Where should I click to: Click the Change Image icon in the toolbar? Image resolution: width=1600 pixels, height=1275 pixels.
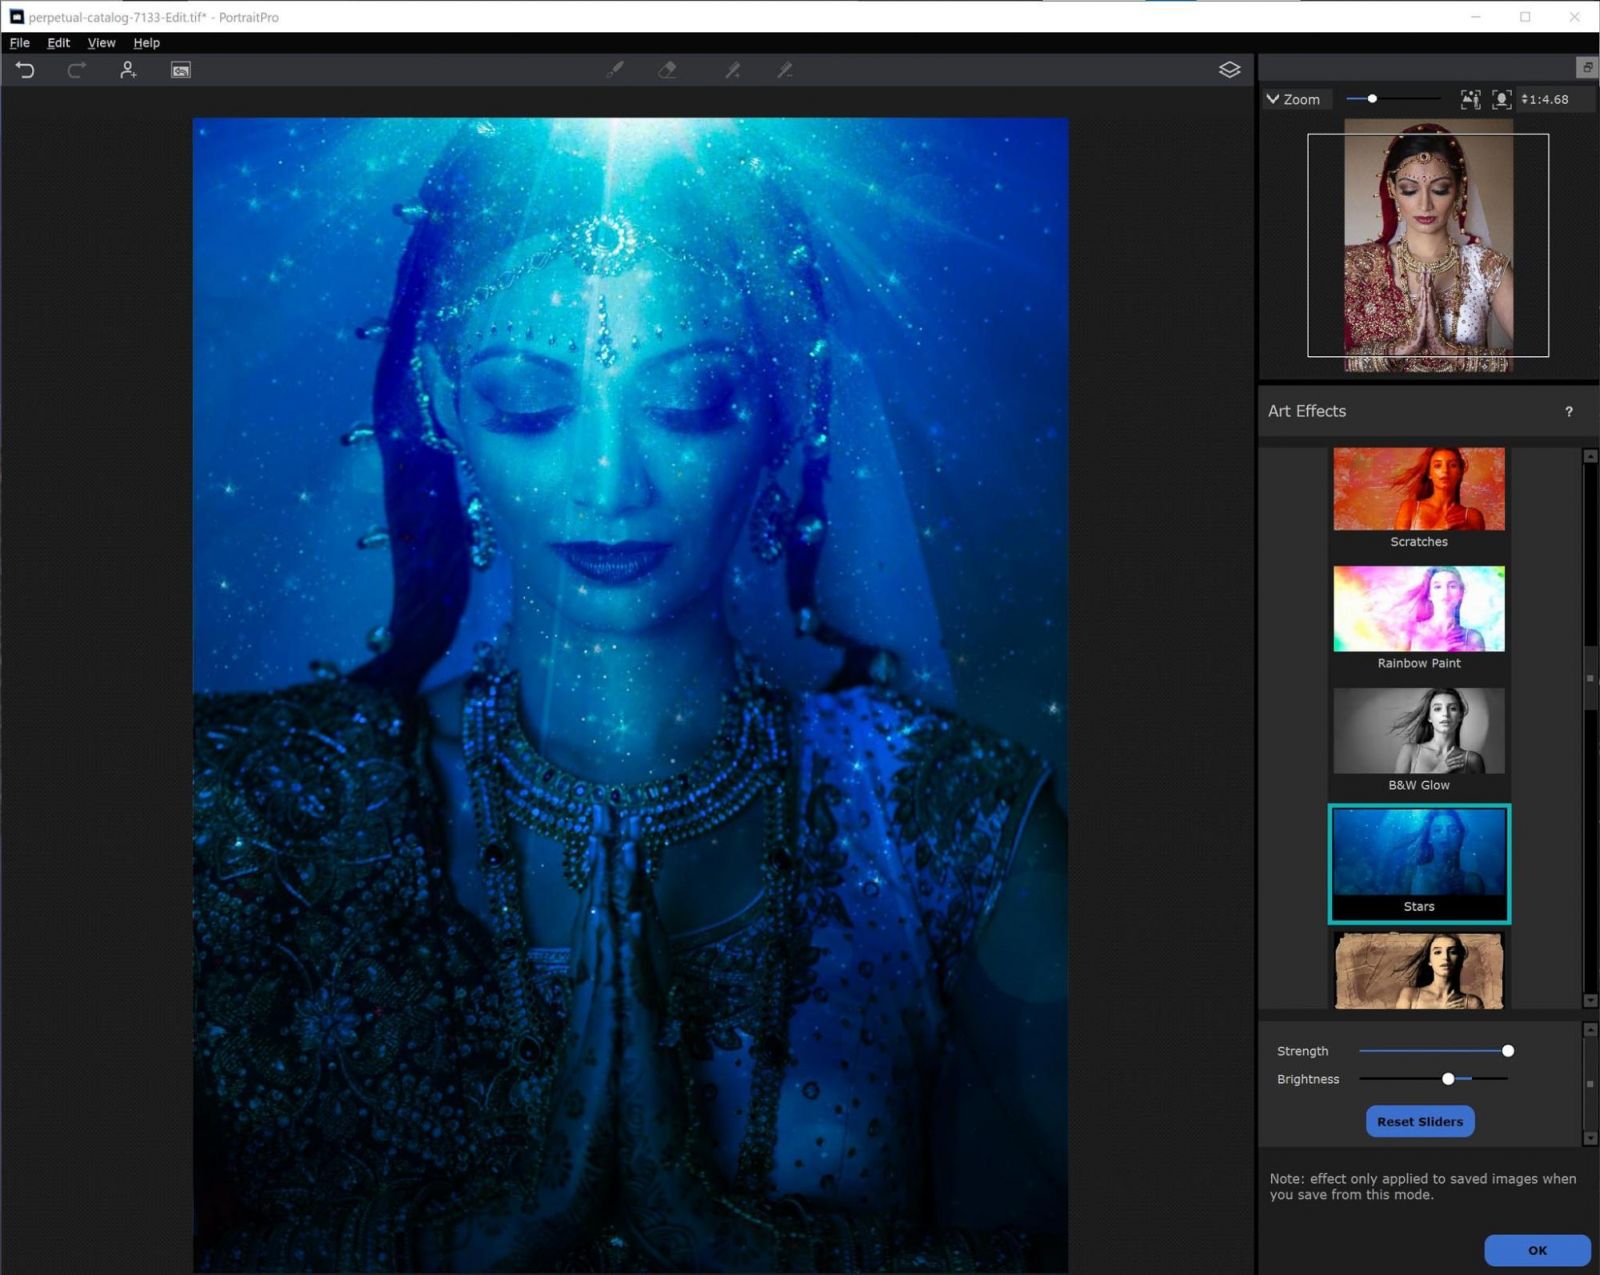click(180, 70)
